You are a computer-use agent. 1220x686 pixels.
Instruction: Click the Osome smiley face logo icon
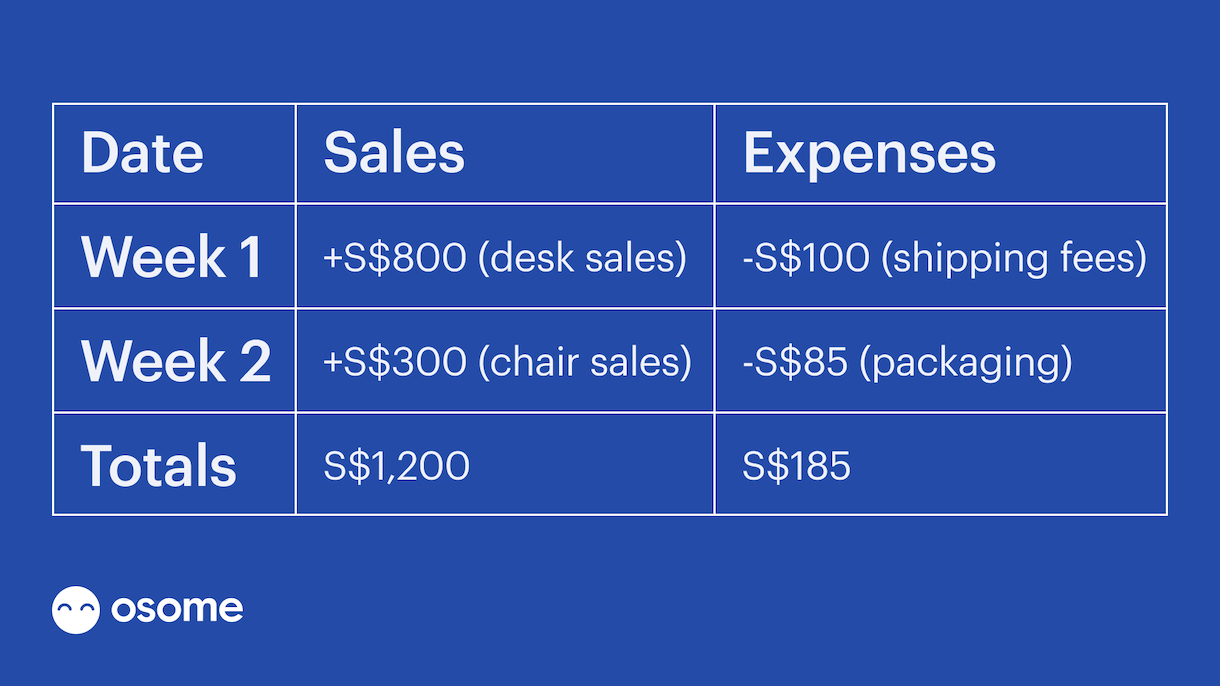76,609
